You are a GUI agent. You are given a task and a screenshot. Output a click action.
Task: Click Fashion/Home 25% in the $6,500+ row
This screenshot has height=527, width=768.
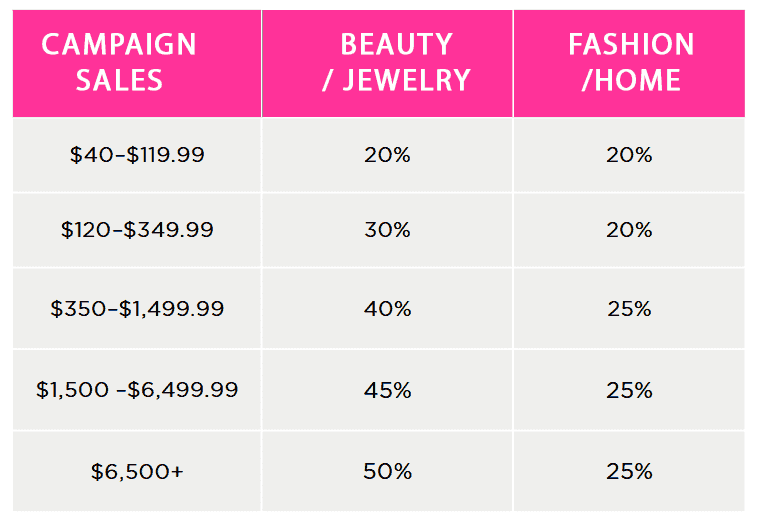629,471
